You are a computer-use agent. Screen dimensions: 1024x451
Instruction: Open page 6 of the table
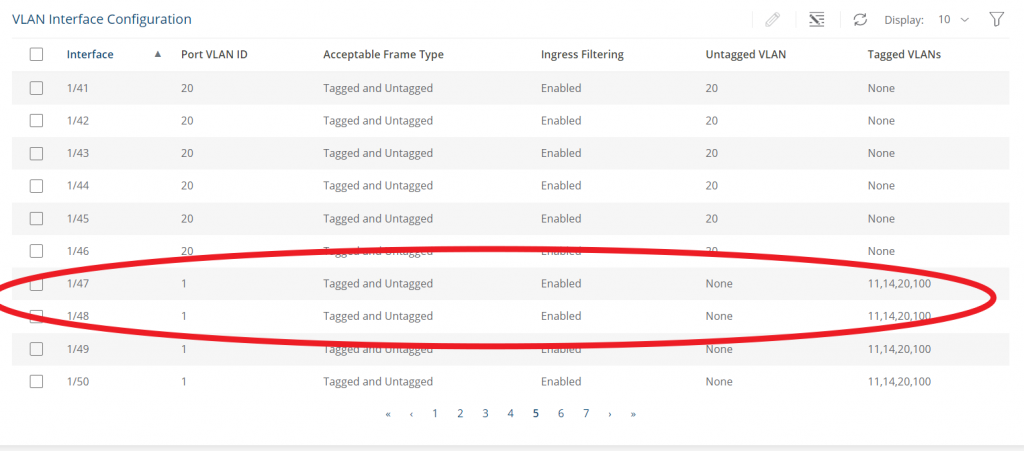tap(561, 413)
